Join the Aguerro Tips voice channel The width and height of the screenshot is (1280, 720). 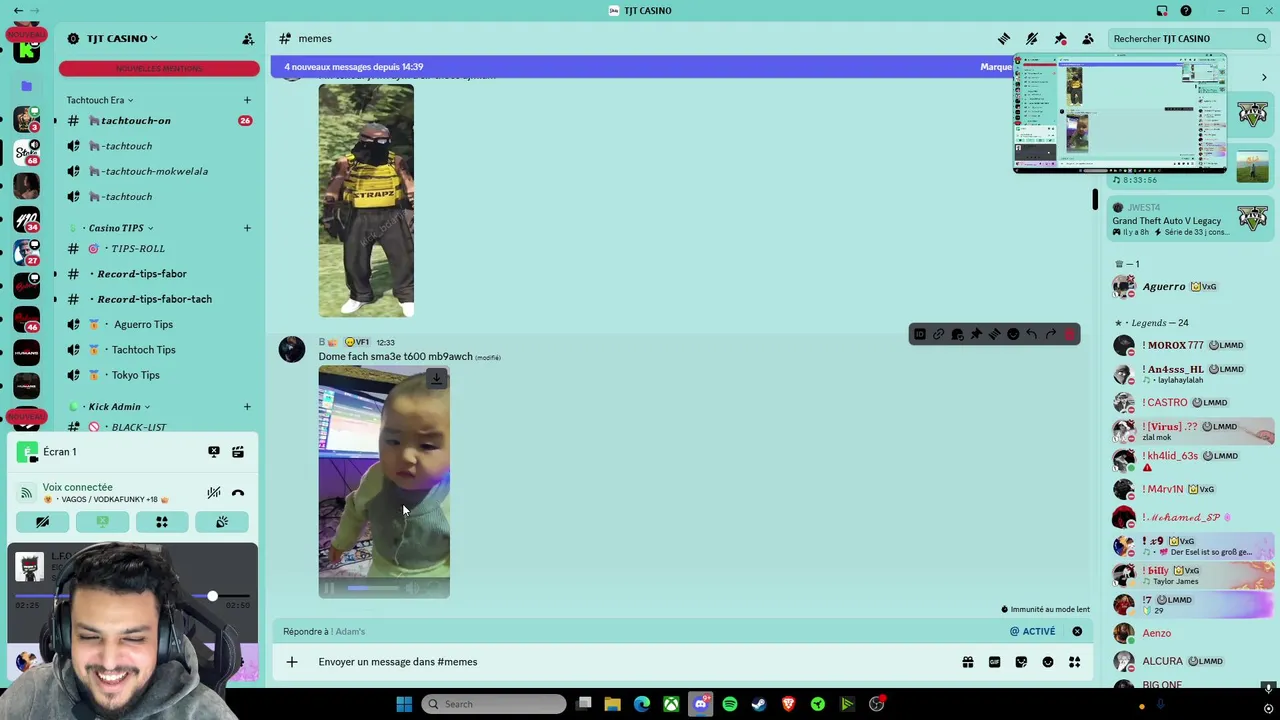(158, 324)
